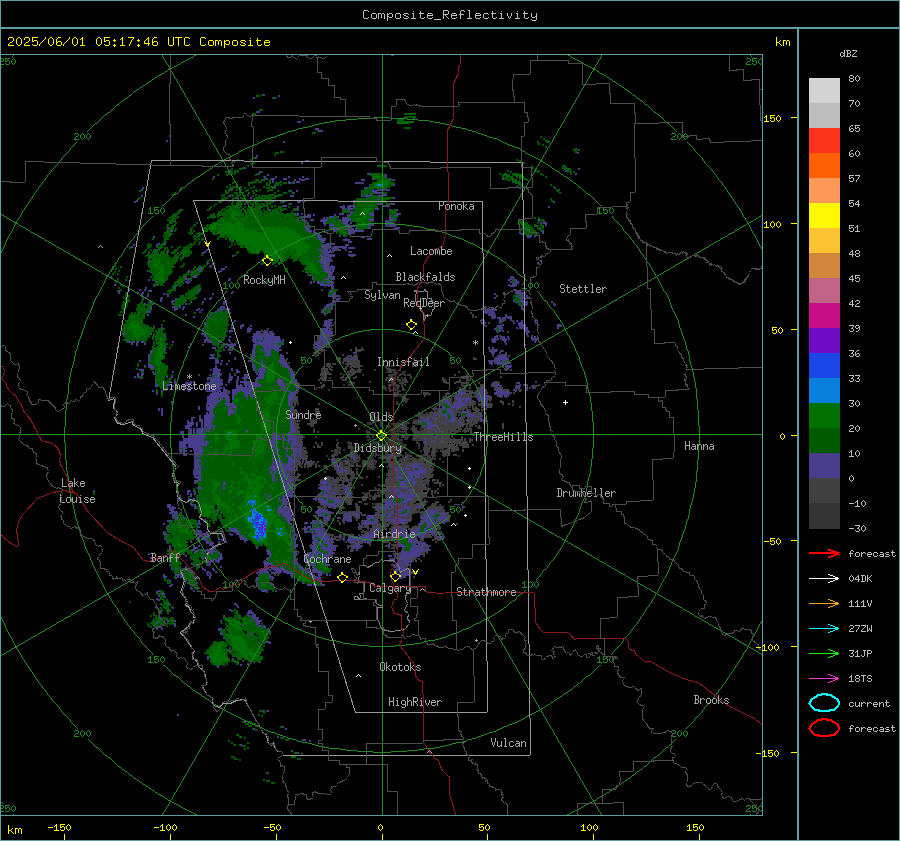This screenshot has height=841, width=900.
Task: Click the white plus marker west of Hanna
Action: [565, 402]
